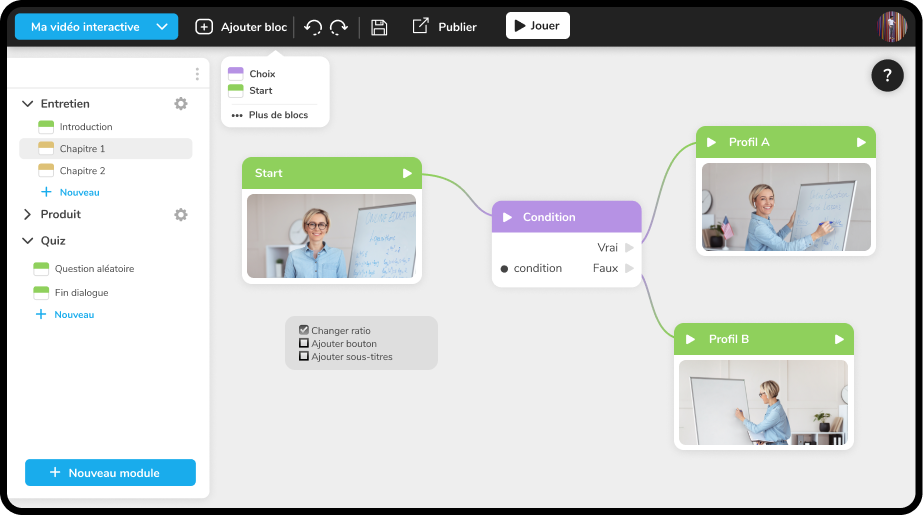Click the Publier label
Viewport: 923px width, 515px height.
coord(457,27)
